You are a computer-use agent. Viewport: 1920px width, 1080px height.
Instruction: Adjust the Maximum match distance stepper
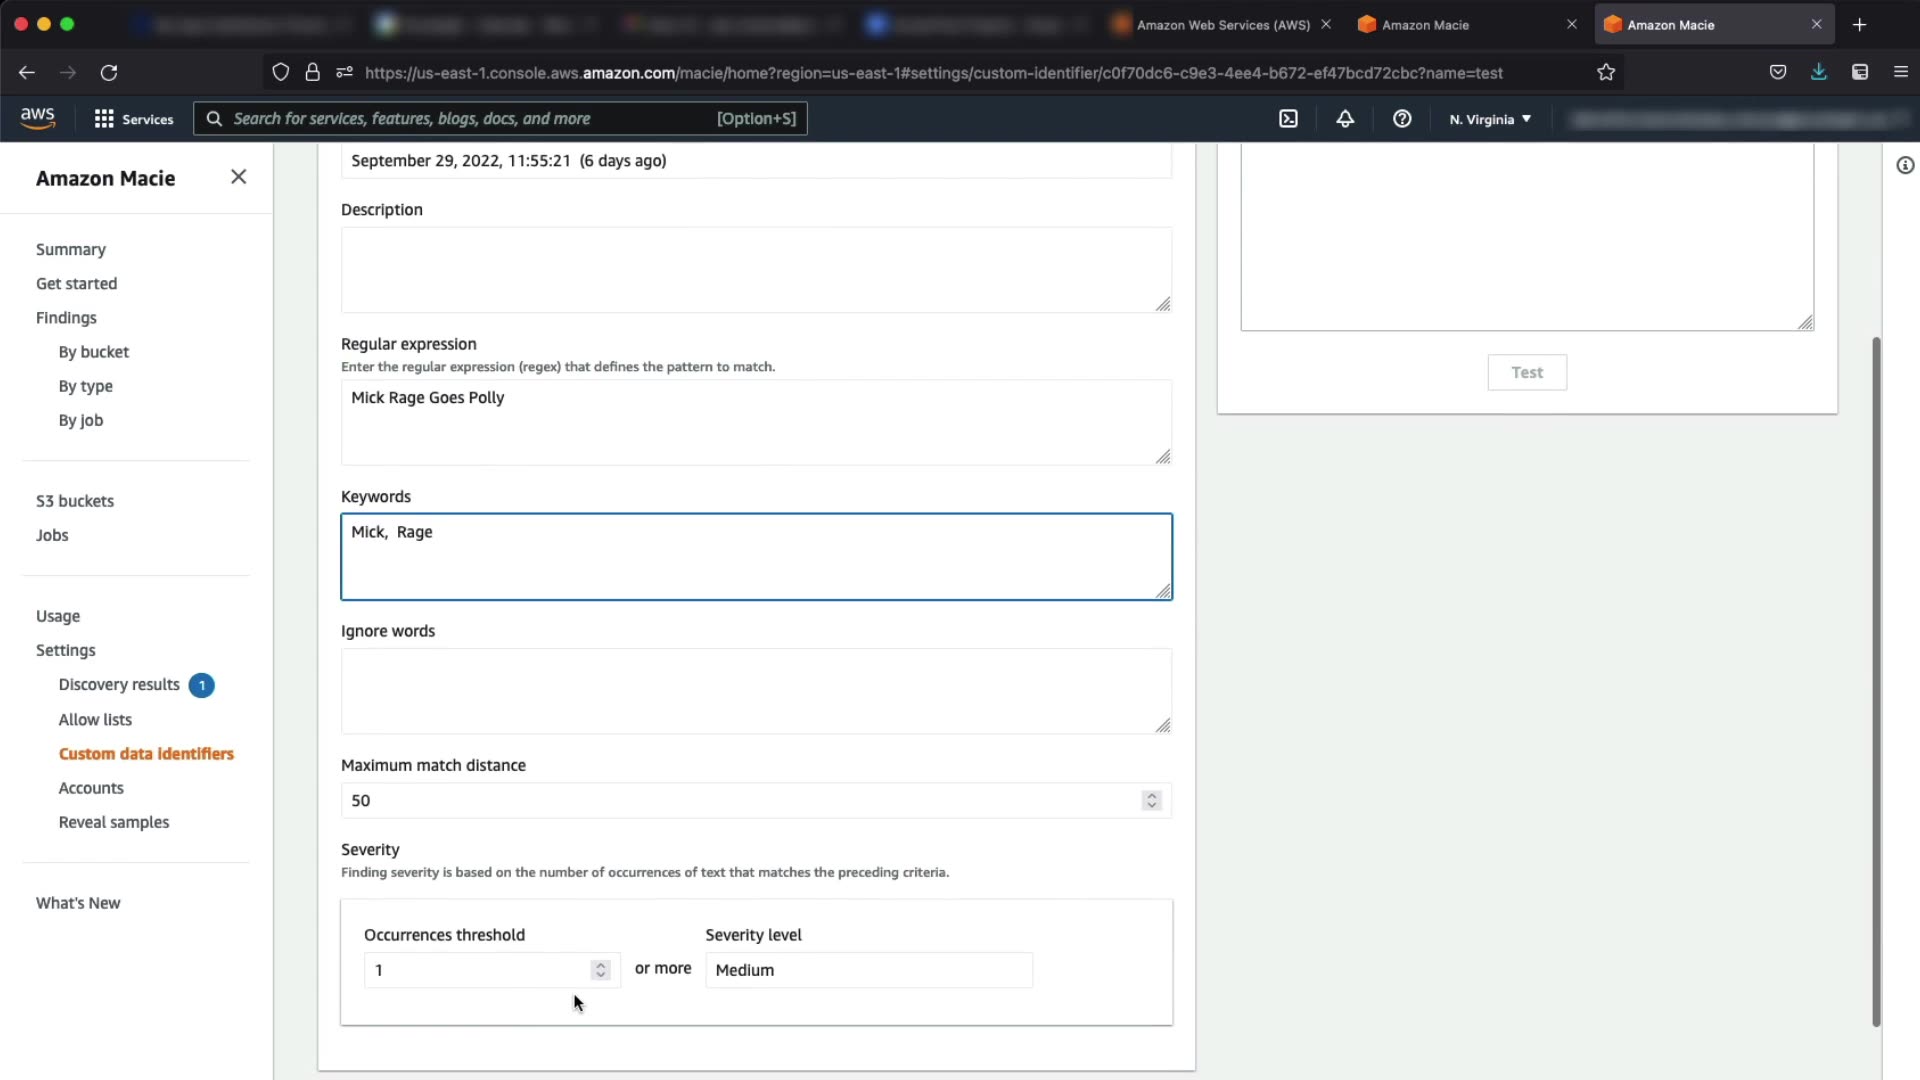coord(1152,800)
